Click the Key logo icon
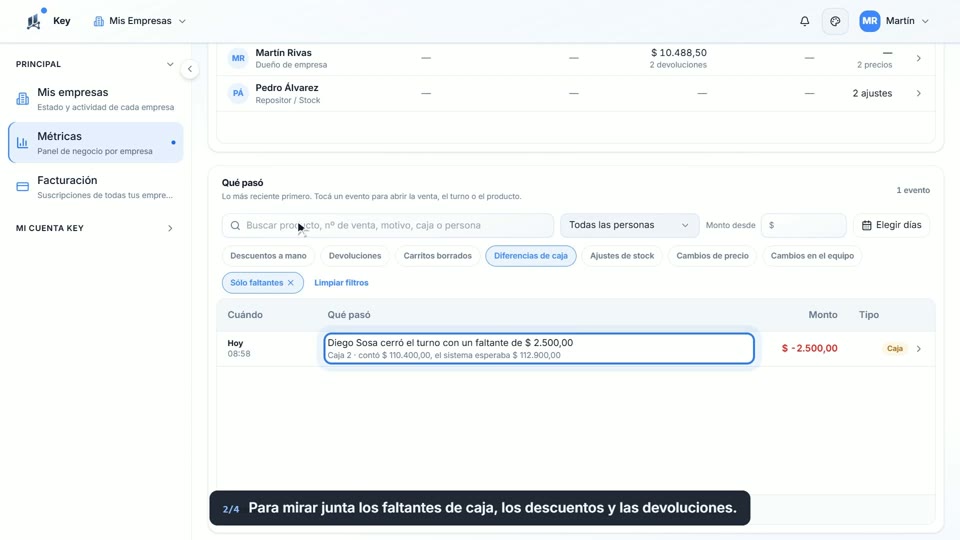The width and height of the screenshot is (960, 540). pyautogui.click(x=34, y=21)
